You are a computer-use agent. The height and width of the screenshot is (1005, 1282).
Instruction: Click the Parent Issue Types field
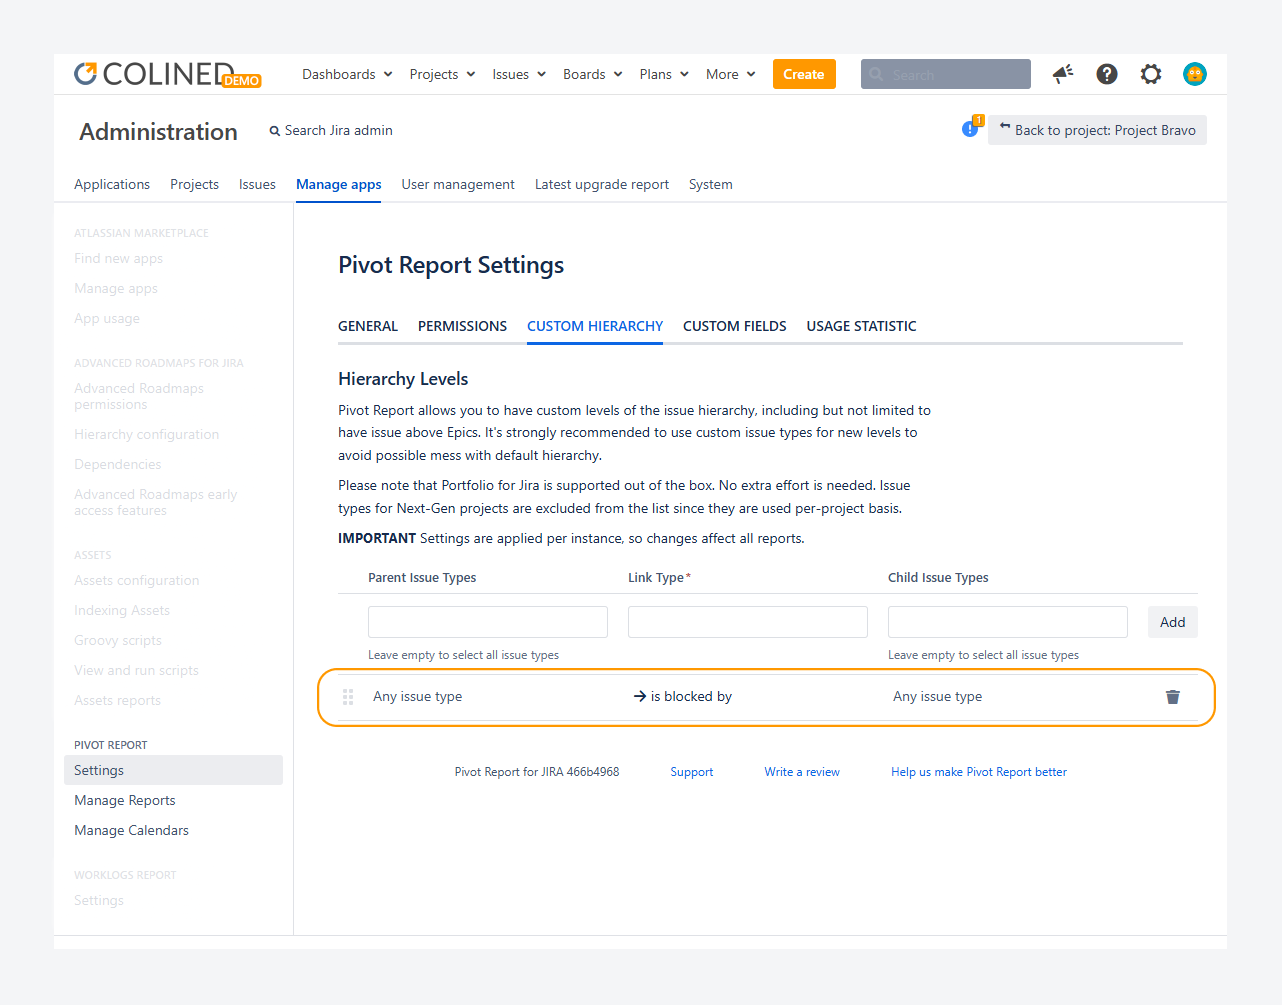(488, 622)
